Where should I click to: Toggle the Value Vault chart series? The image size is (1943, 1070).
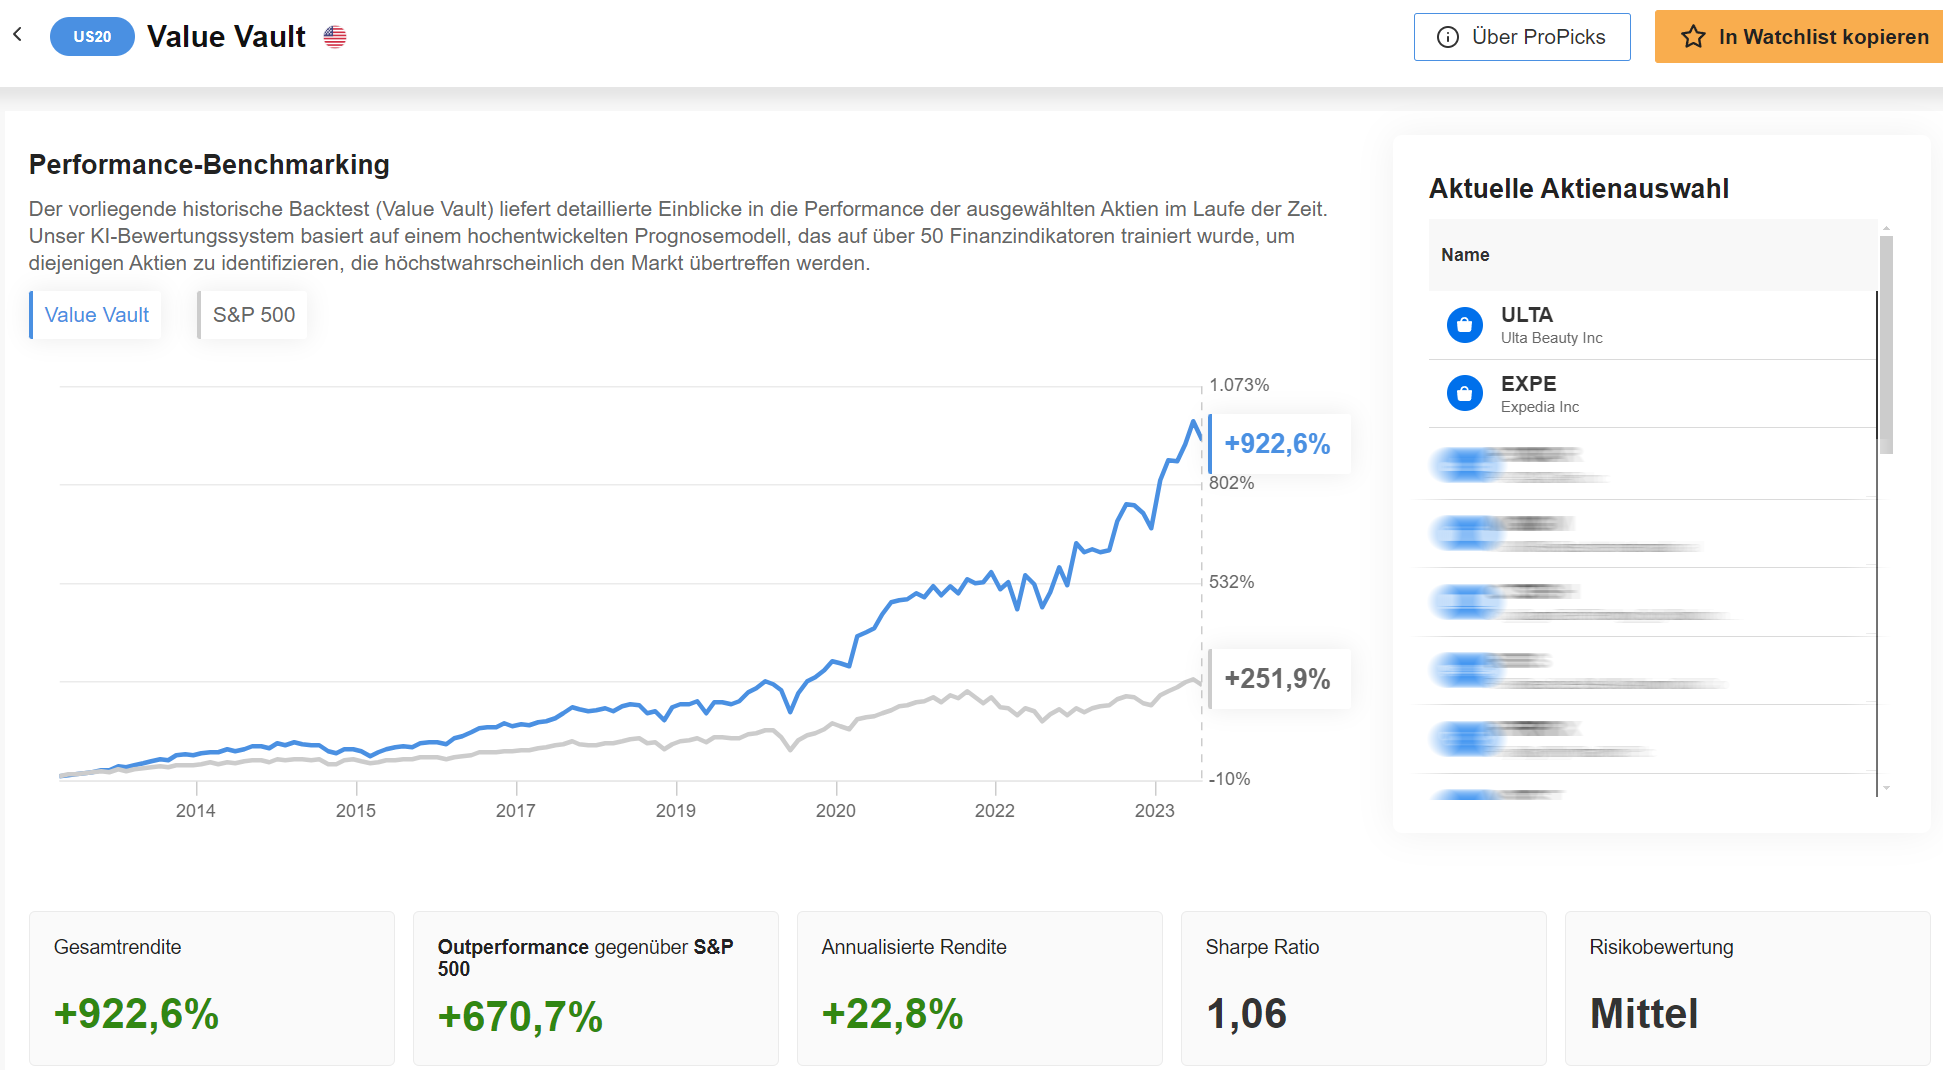click(96, 315)
